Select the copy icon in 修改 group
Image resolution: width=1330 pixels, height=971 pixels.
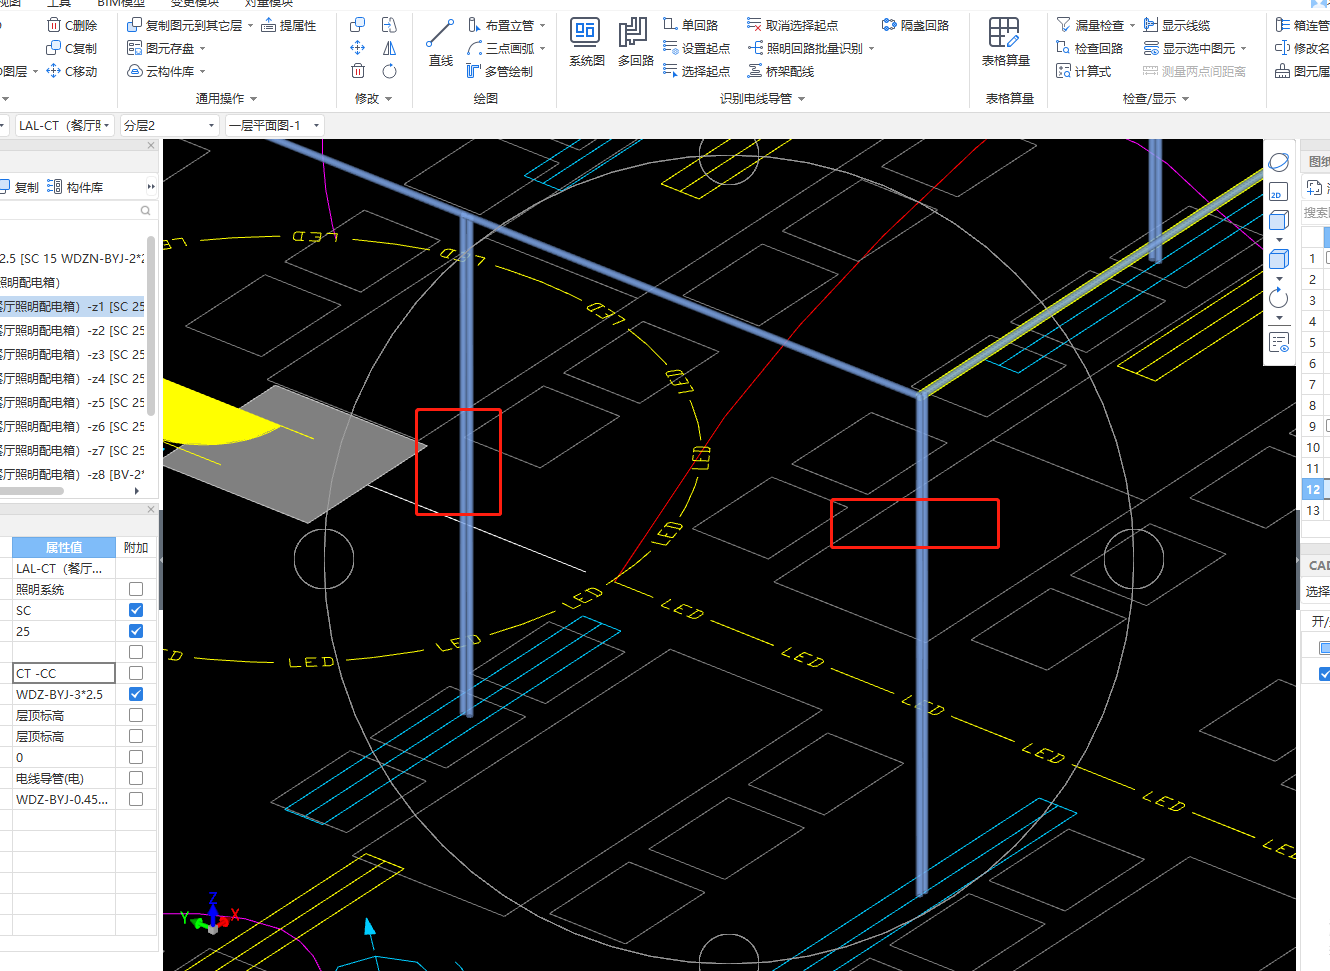click(357, 25)
